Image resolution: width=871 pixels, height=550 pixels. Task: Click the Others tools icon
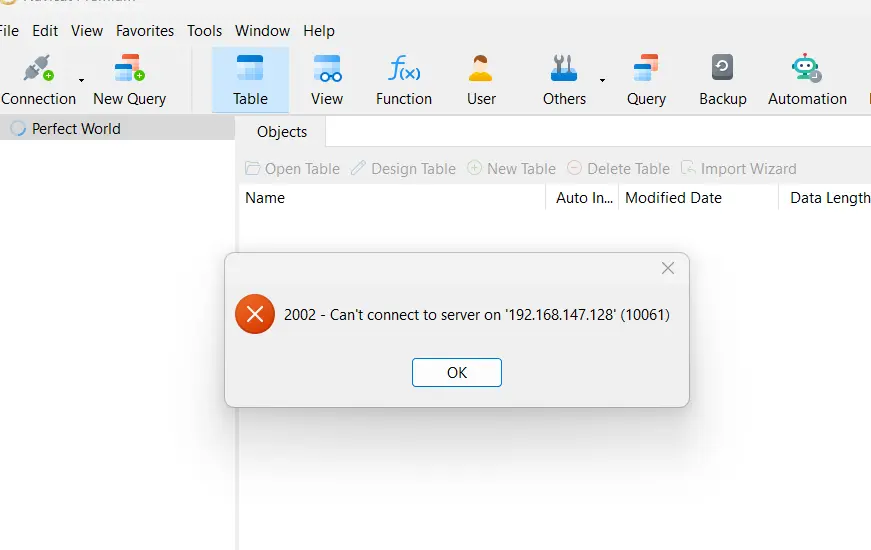tap(564, 68)
